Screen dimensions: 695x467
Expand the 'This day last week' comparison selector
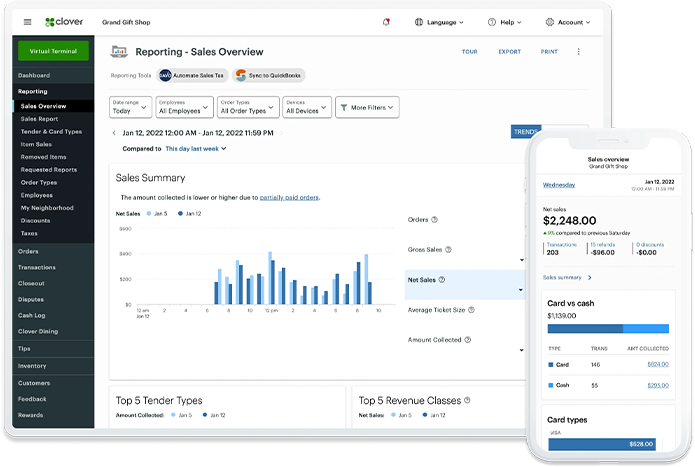(x=196, y=148)
